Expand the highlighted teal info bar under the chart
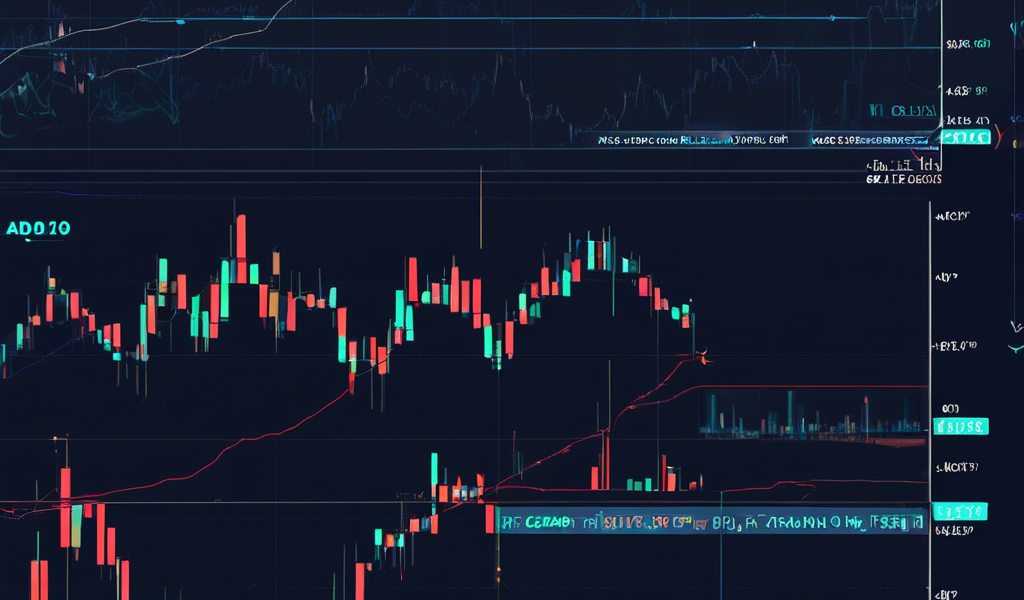Image resolution: width=1024 pixels, height=600 pixels. click(708, 522)
